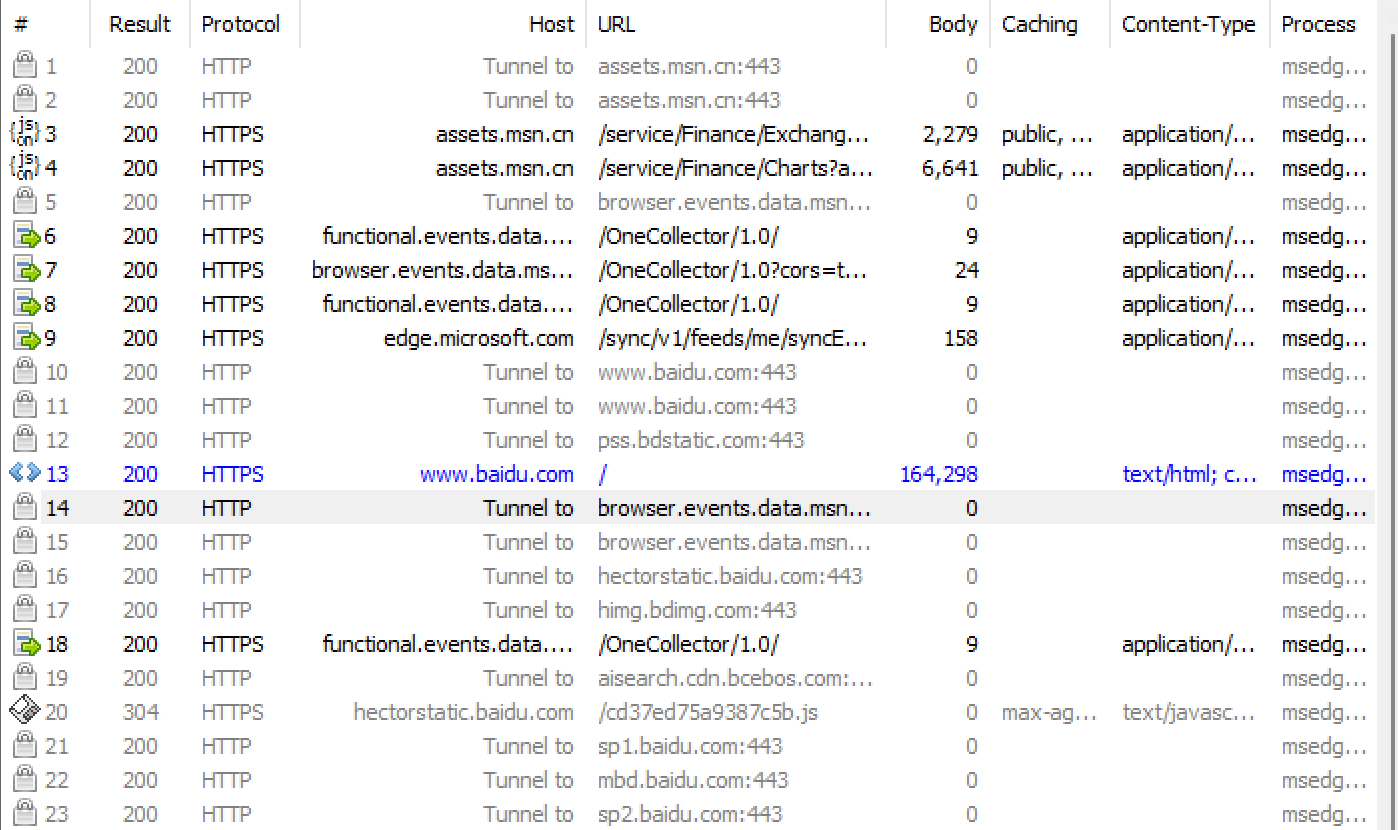
Task: Sort by the URL column header
Action: (736, 24)
